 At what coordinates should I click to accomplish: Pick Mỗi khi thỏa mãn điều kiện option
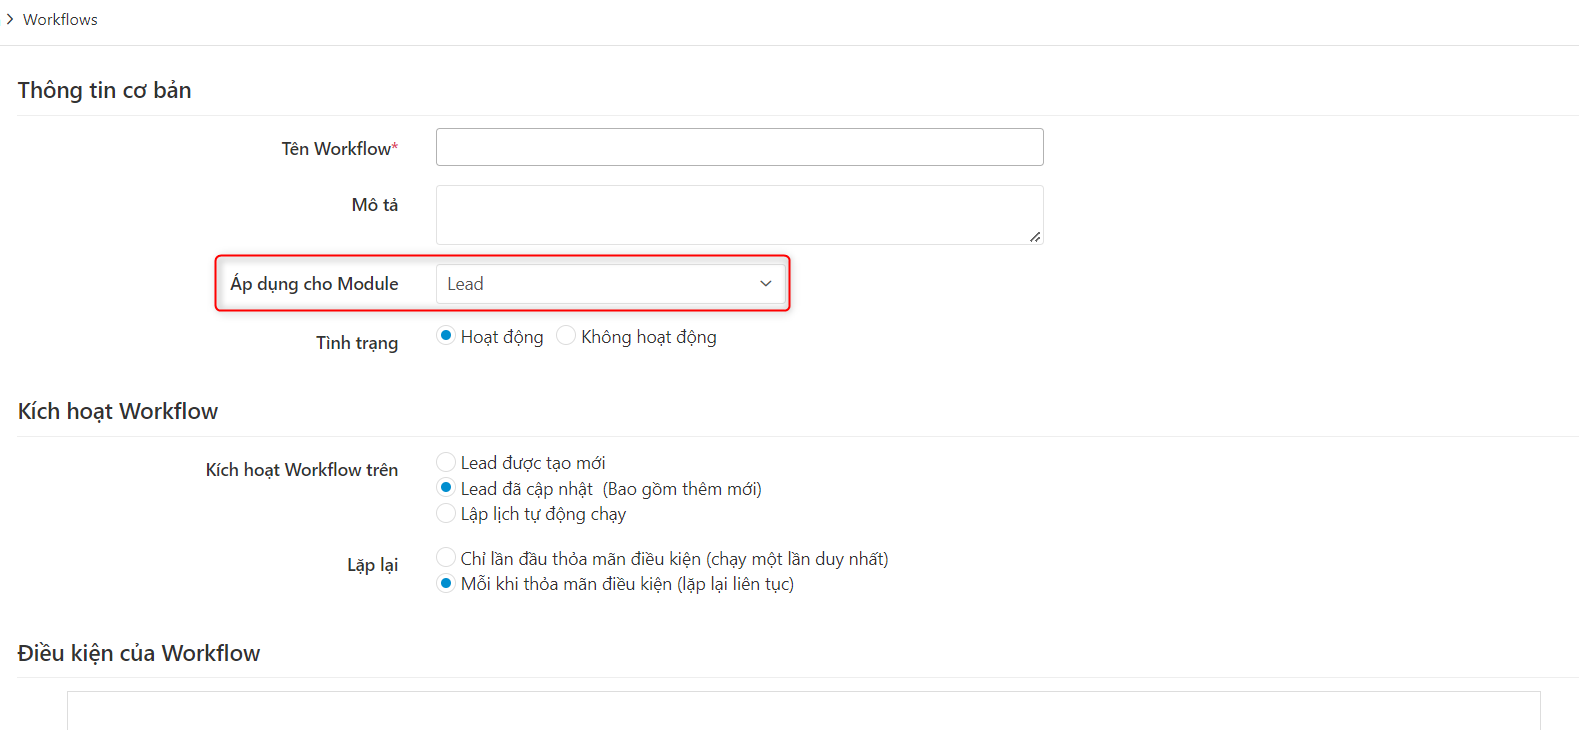(x=446, y=583)
